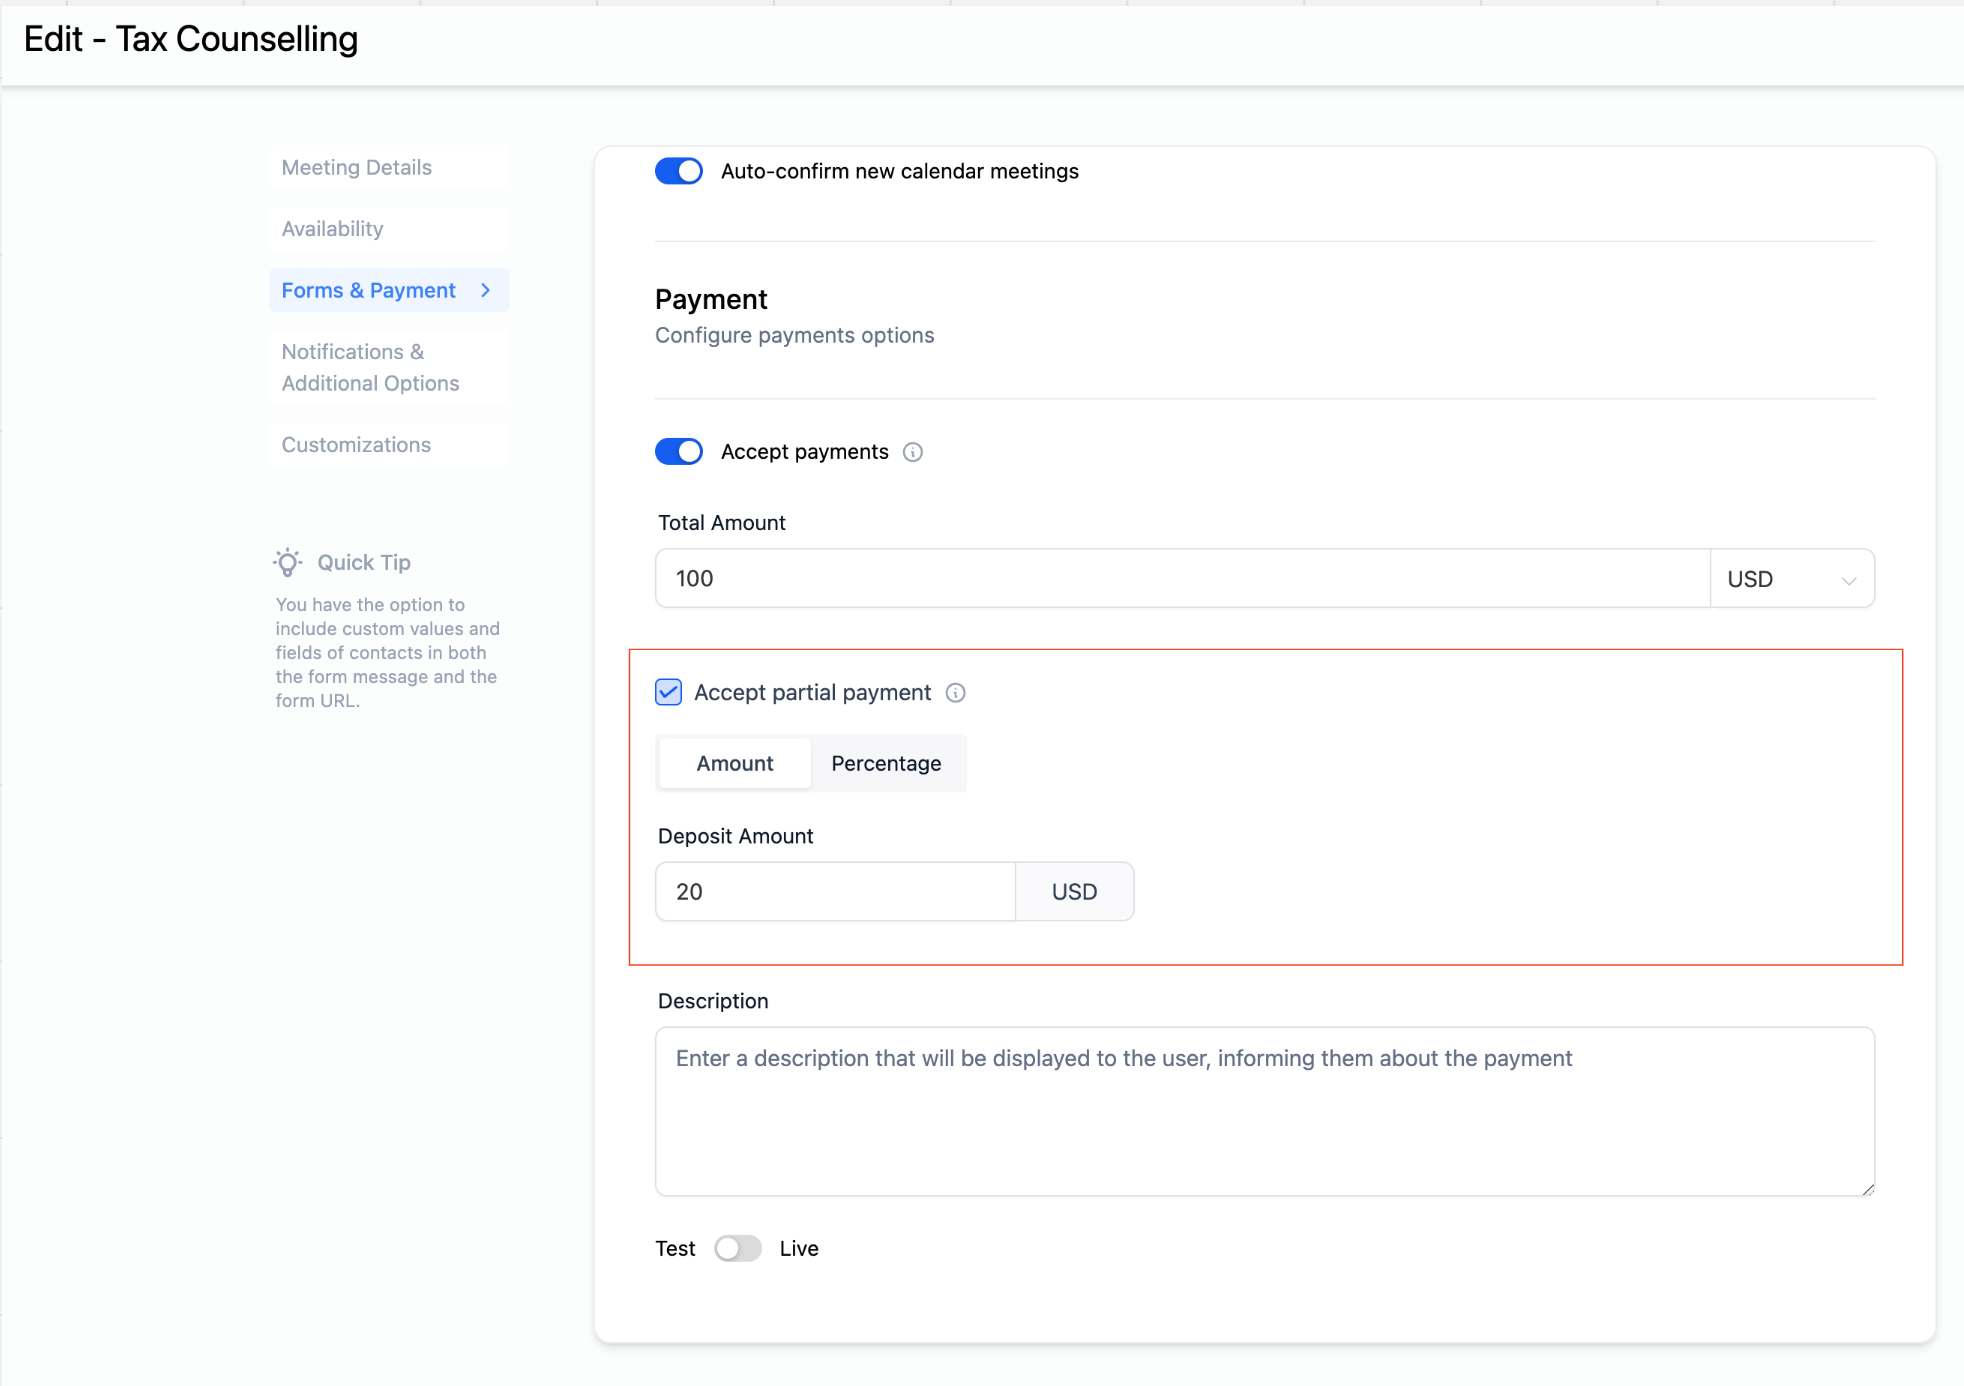The width and height of the screenshot is (1964, 1386).
Task: Open Notifications & Additional Options
Action: 370,367
